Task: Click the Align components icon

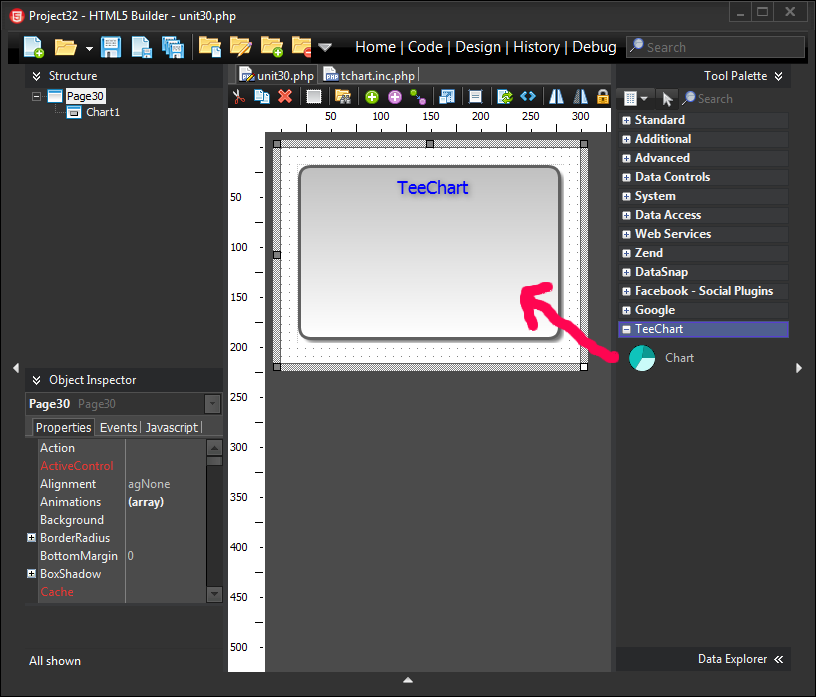Action: 475,97
